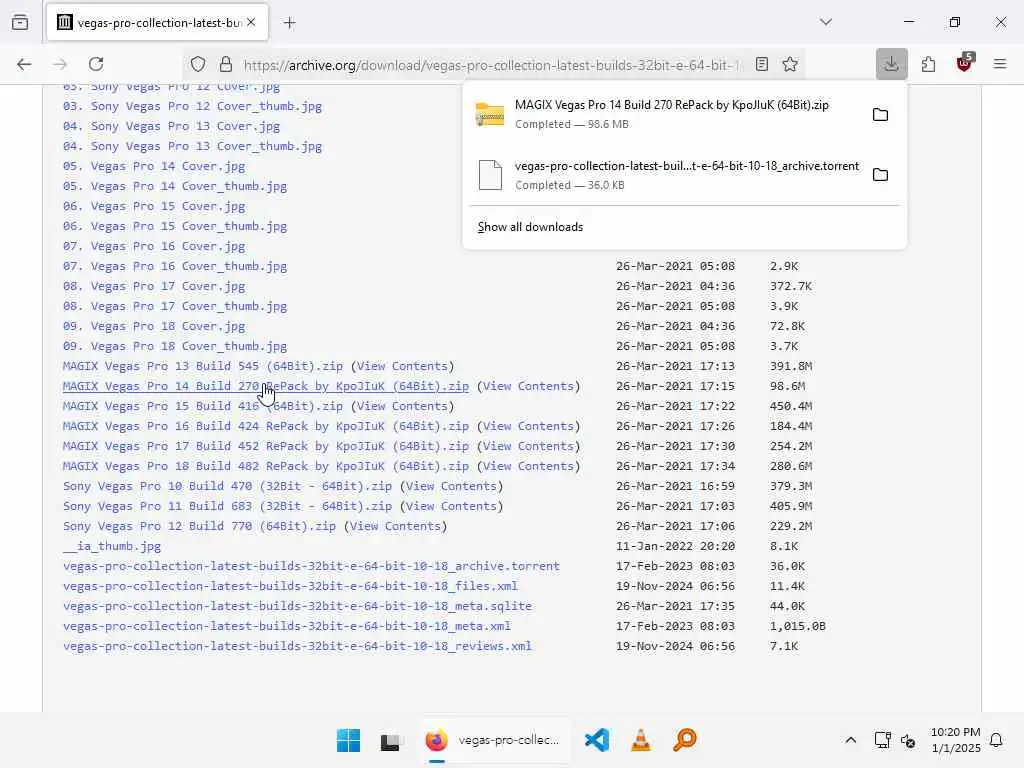1024x768 pixels.
Task: Click the tracking protection shield icon
Action: tap(198, 64)
